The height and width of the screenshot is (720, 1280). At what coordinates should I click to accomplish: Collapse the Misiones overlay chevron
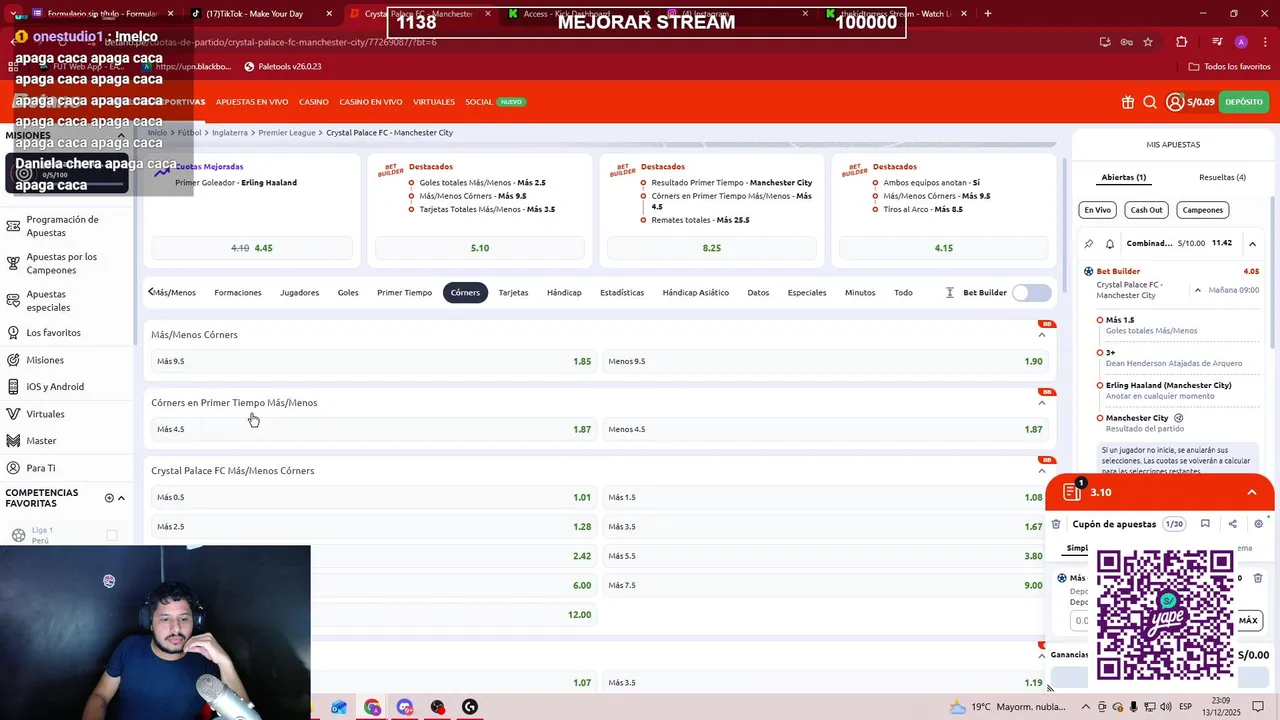[121, 135]
